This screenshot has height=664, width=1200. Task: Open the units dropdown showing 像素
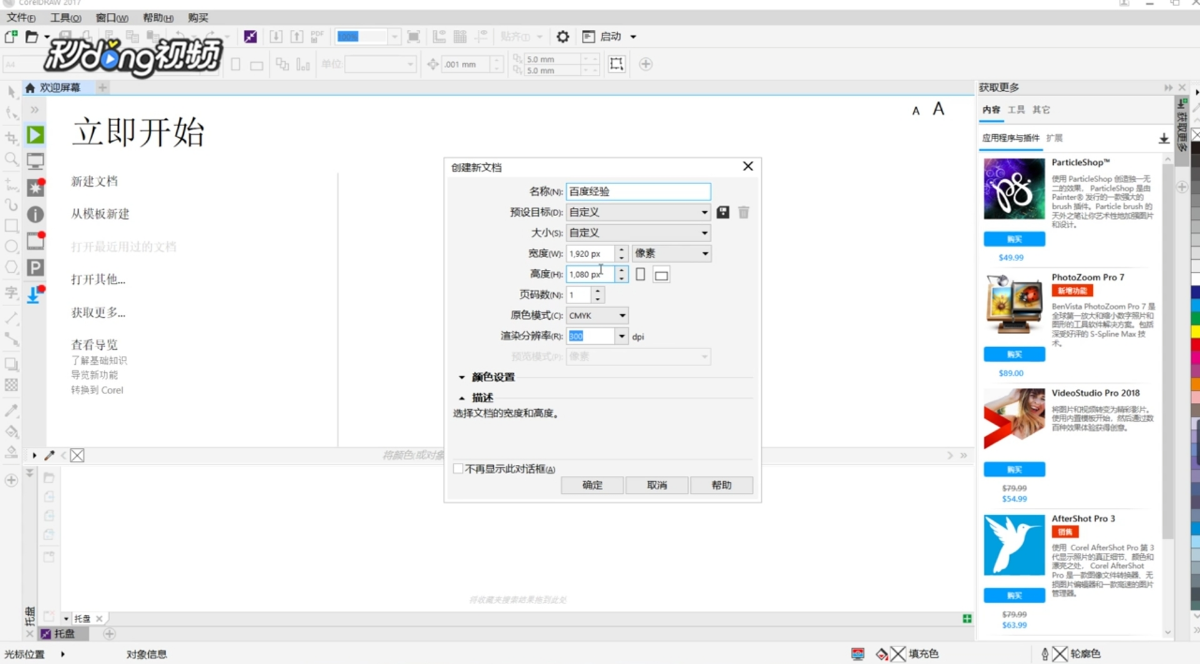(x=671, y=254)
